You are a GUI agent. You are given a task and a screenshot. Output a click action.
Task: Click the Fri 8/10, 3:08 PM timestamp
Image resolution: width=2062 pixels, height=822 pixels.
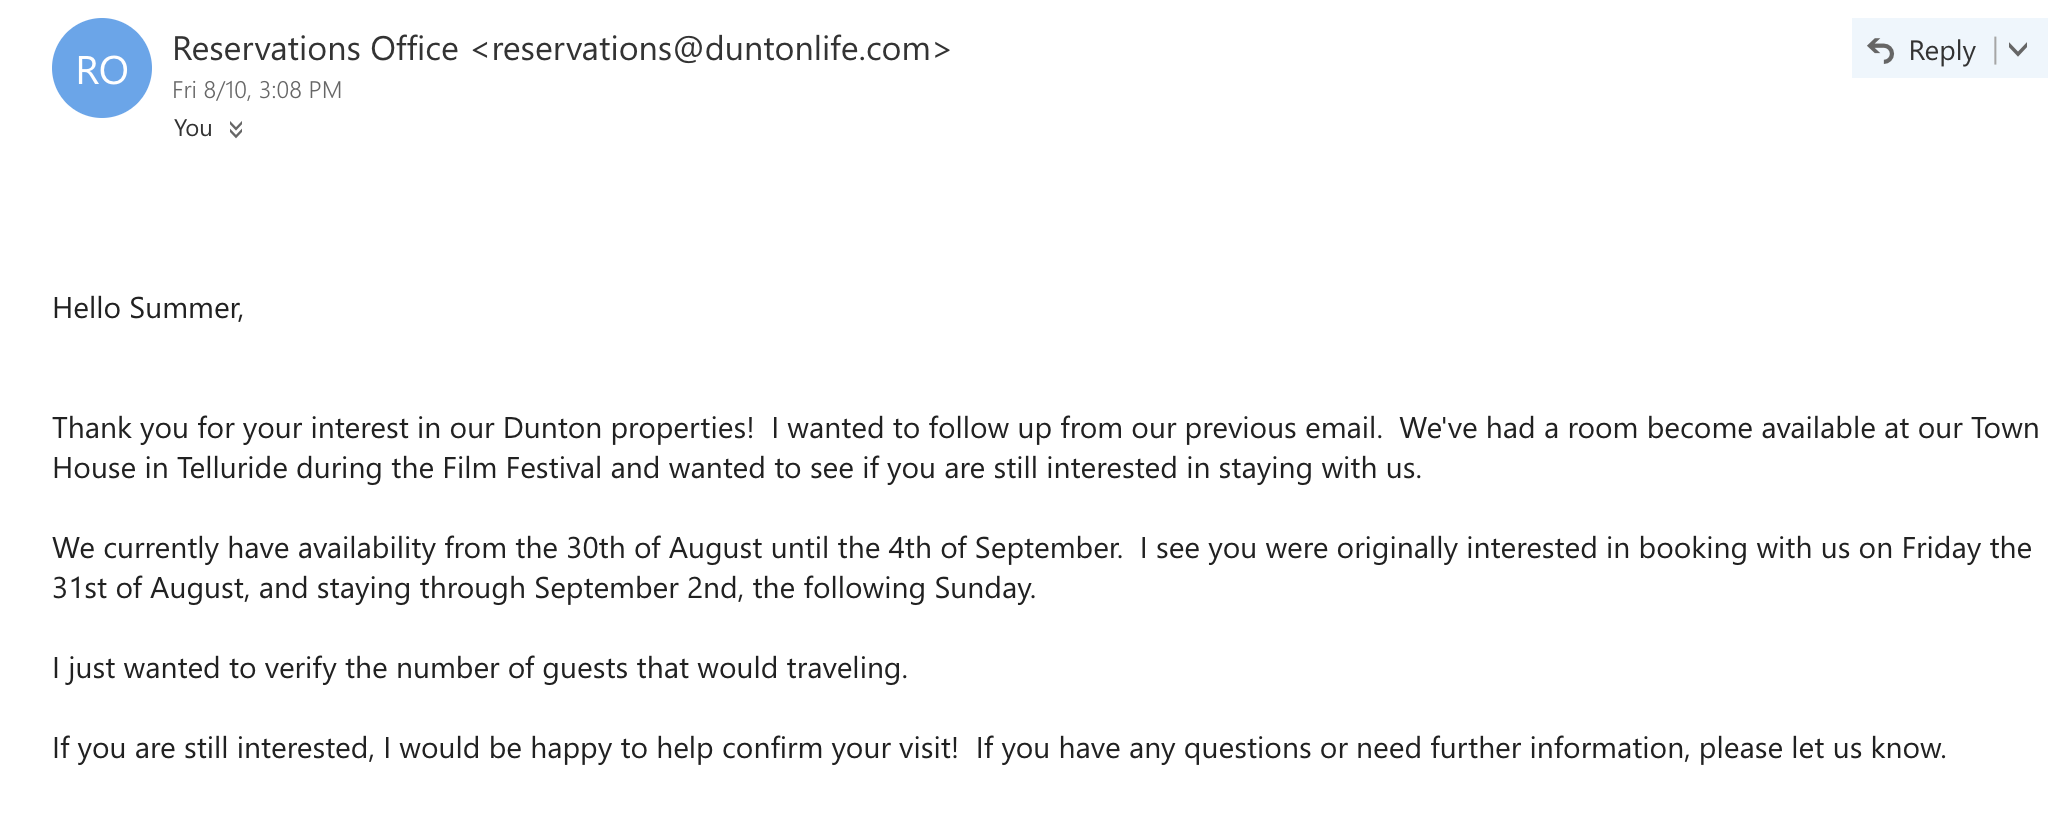(257, 90)
